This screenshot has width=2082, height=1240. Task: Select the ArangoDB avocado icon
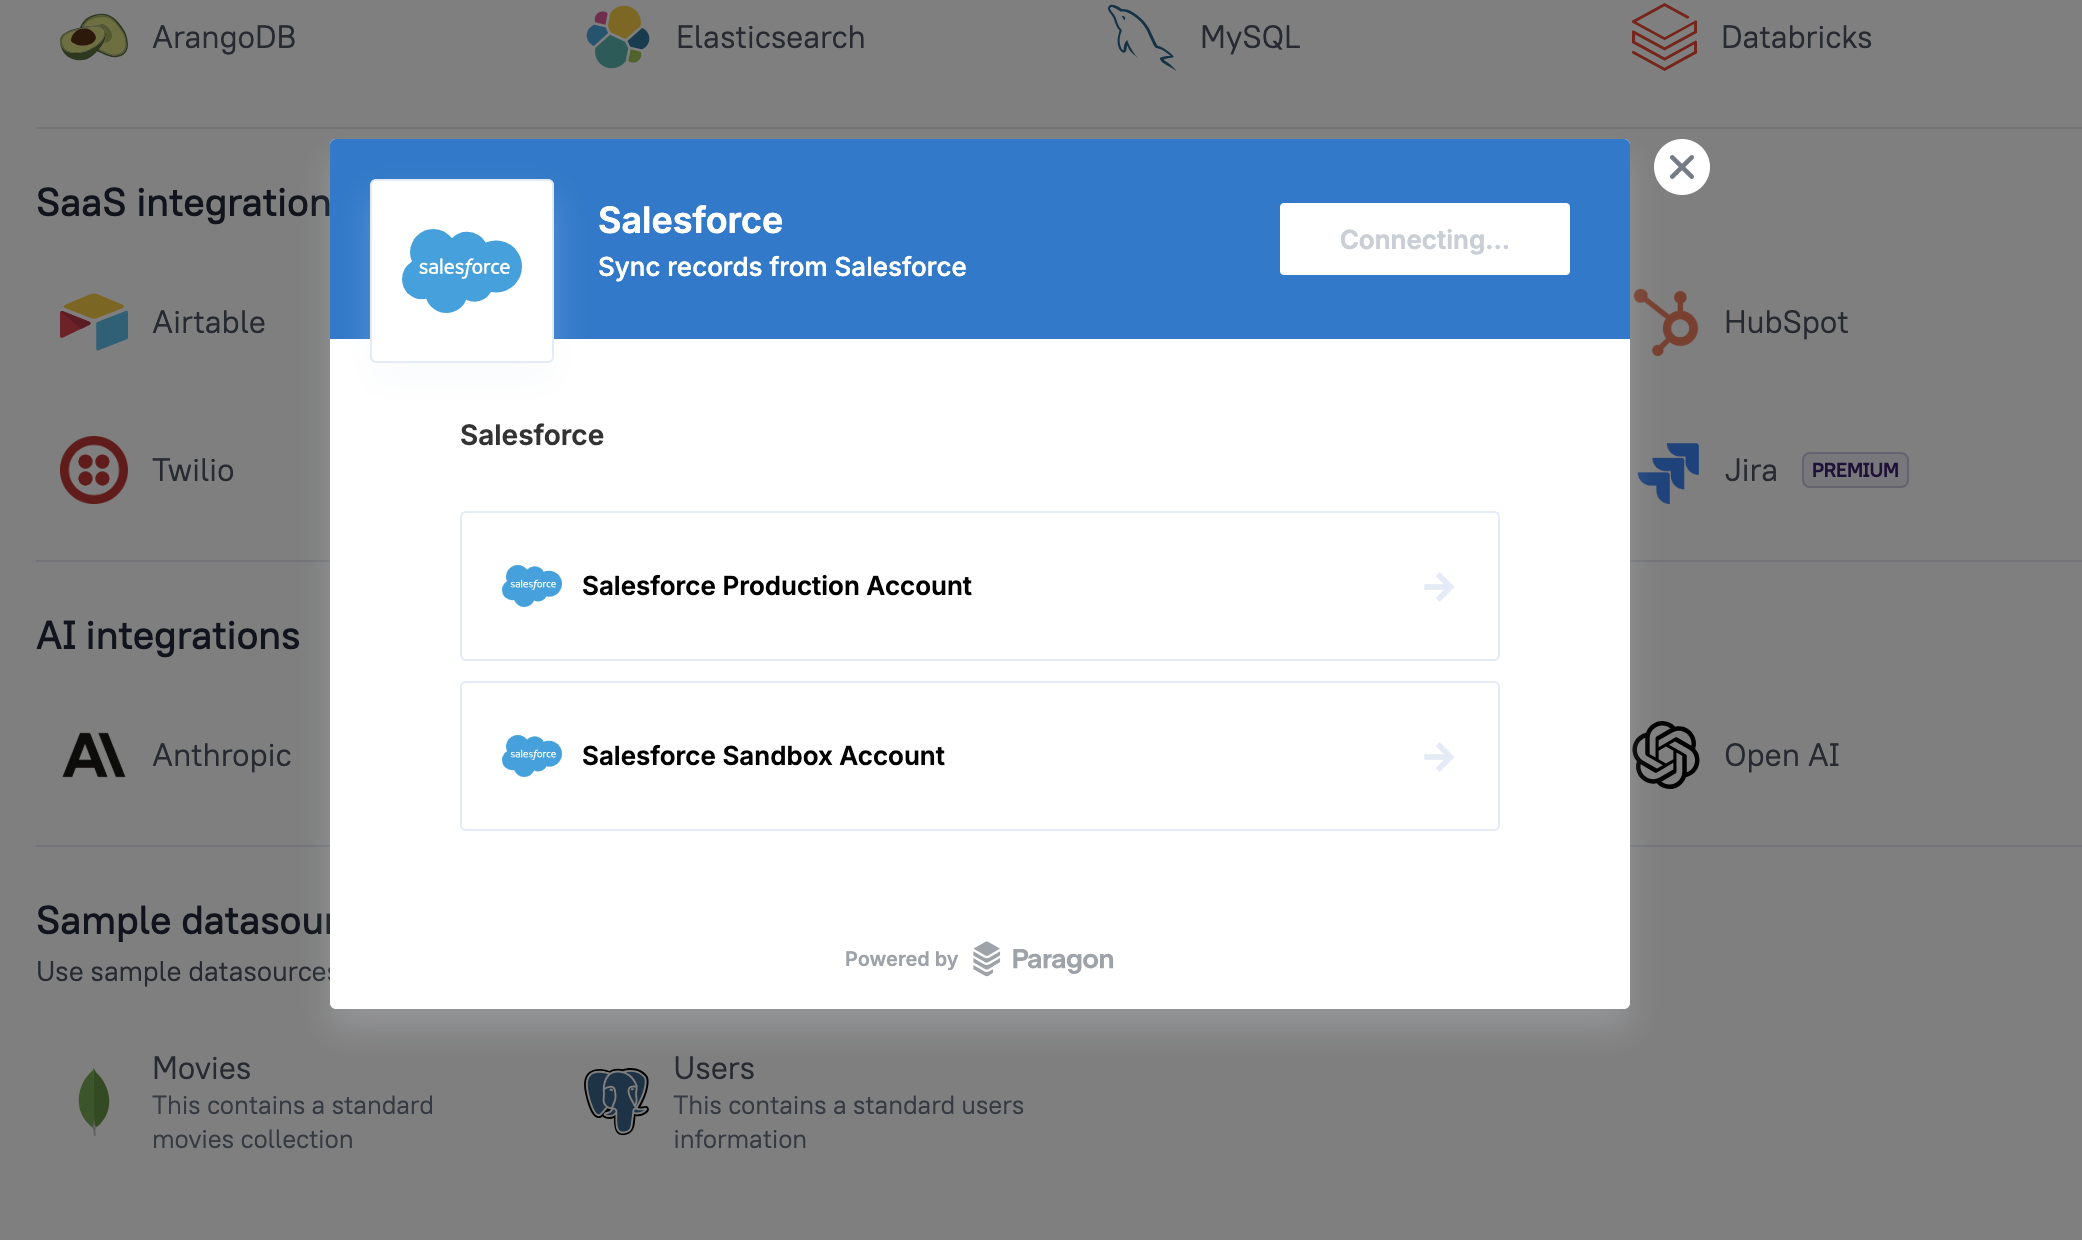tap(93, 37)
